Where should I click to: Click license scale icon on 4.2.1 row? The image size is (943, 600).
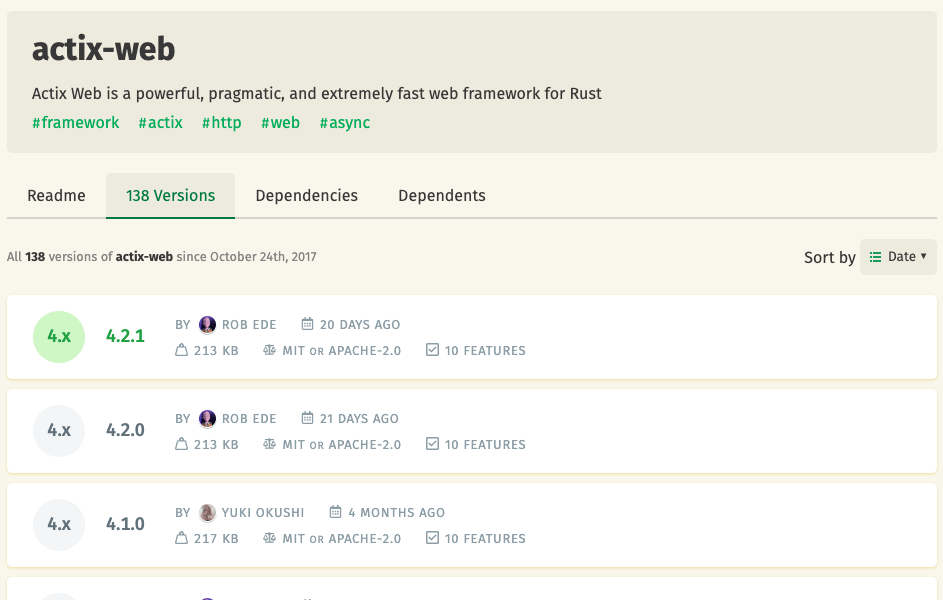[x=269, y=350]
